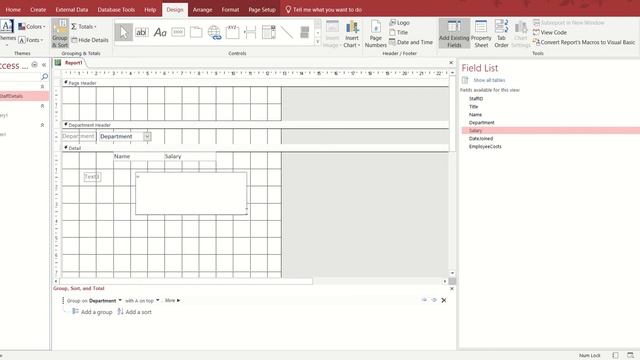Select the Button control
This screenshot has height=360, width=640.
coord(178,32)
